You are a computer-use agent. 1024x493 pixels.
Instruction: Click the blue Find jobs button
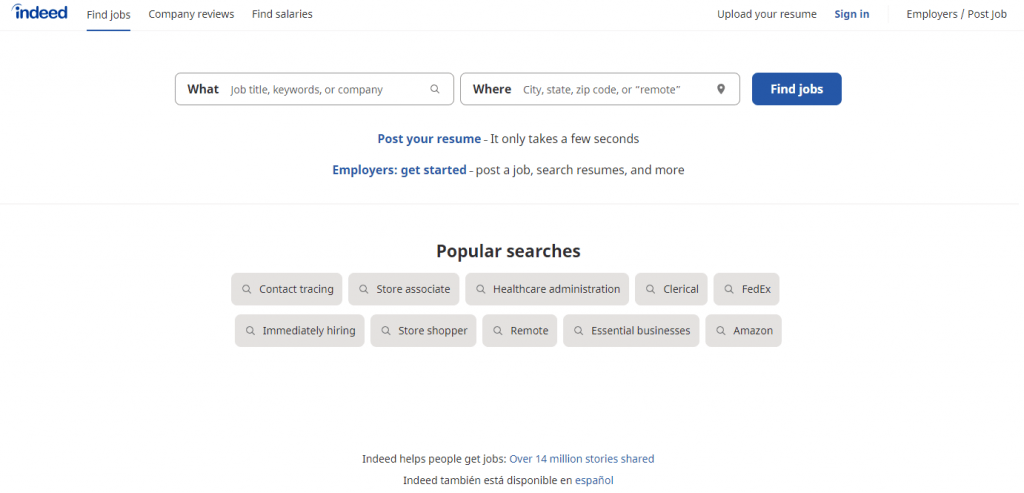(797, 89)
